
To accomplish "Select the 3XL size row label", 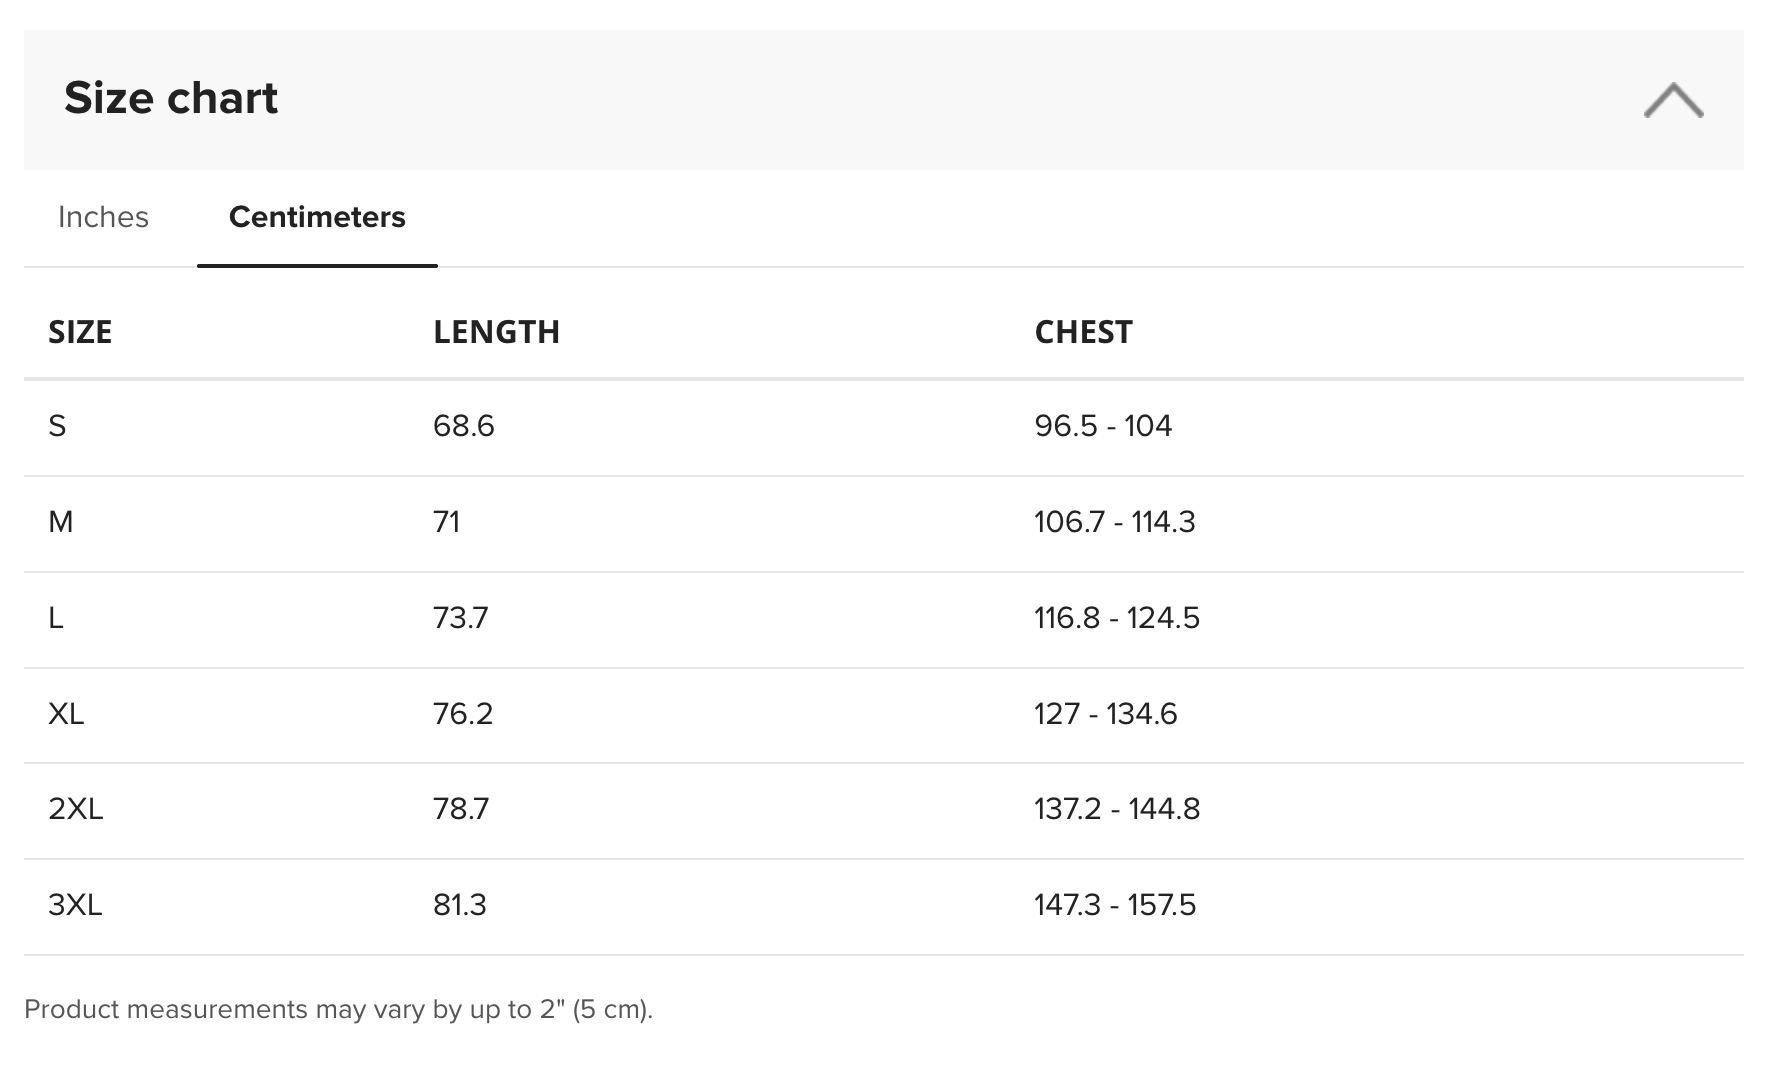I will [x=75, y=905].
